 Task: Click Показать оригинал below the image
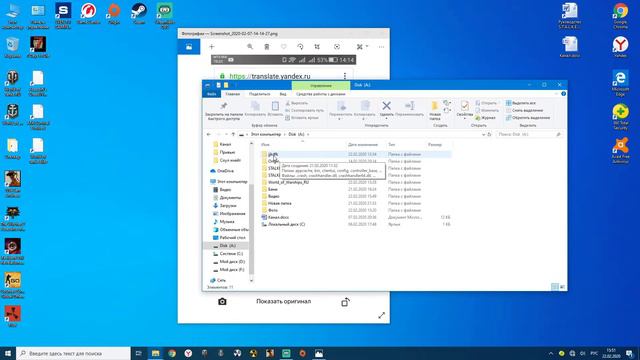click(283, 301)
